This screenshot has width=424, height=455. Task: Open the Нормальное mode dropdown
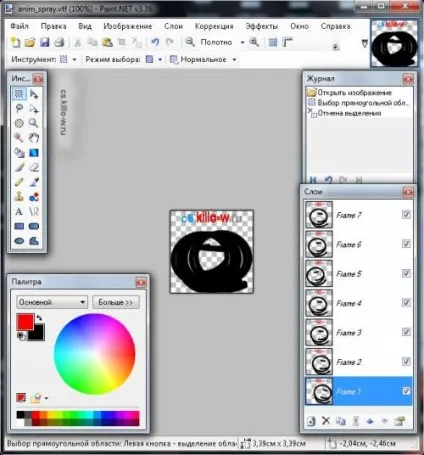click(234, 59)
